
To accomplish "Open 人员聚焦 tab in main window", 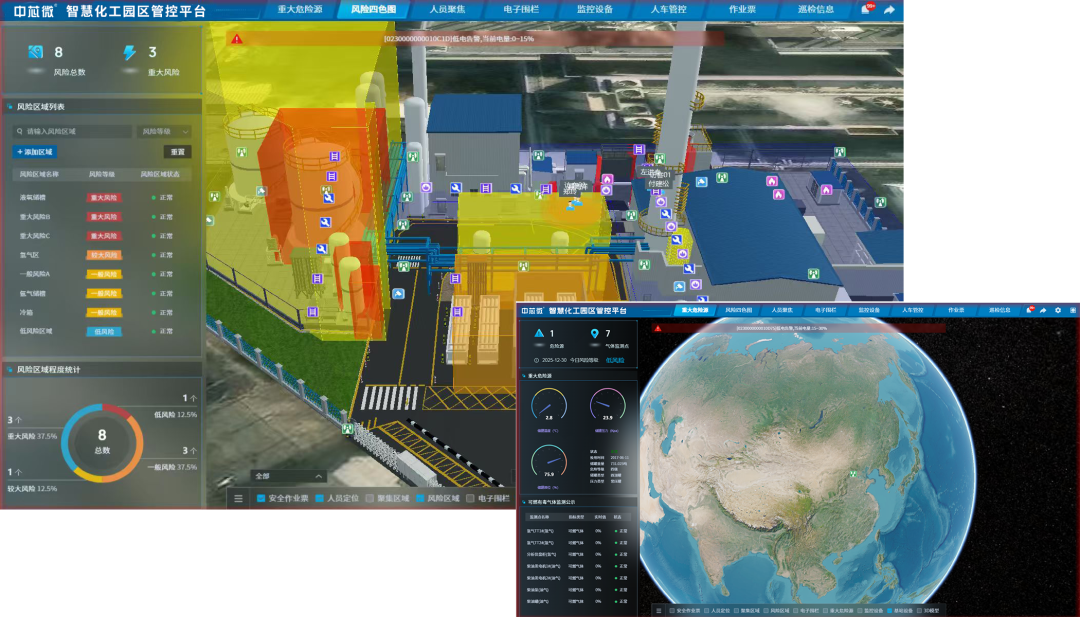I will pyautogui.click(x=447, y=10).
